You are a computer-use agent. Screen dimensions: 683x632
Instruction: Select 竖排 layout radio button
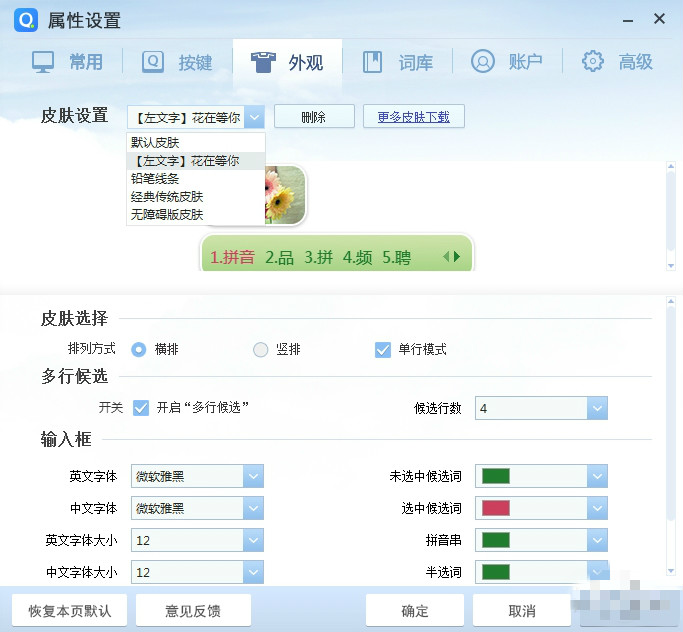(260, 349)
